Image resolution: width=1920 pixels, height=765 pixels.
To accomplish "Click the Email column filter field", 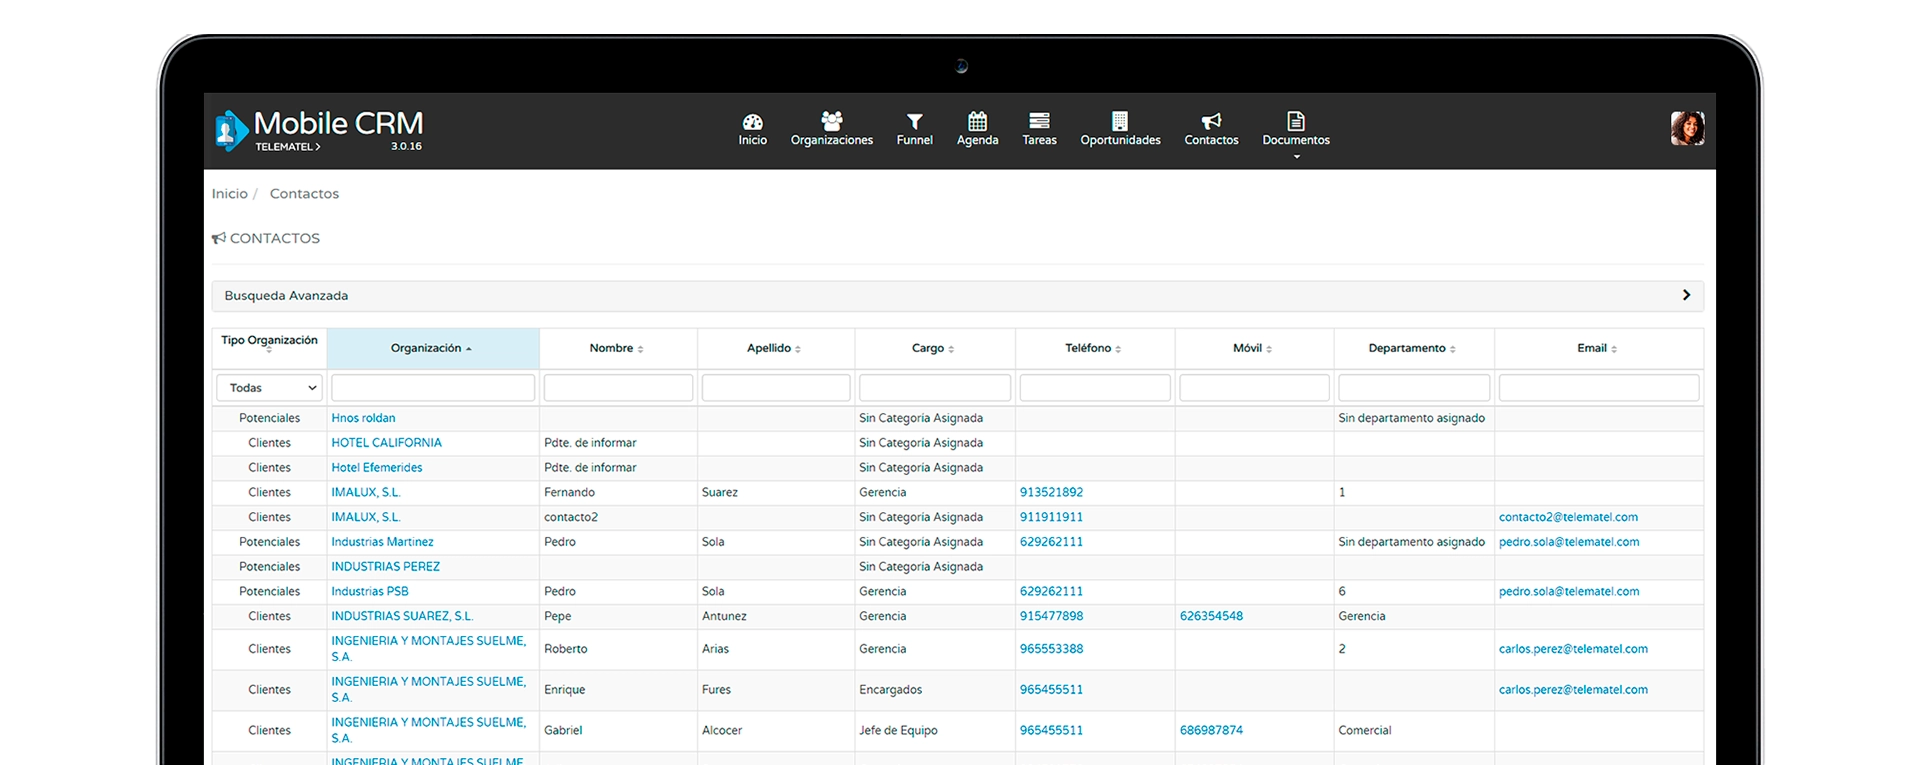I will click(x=1598, y=388).
